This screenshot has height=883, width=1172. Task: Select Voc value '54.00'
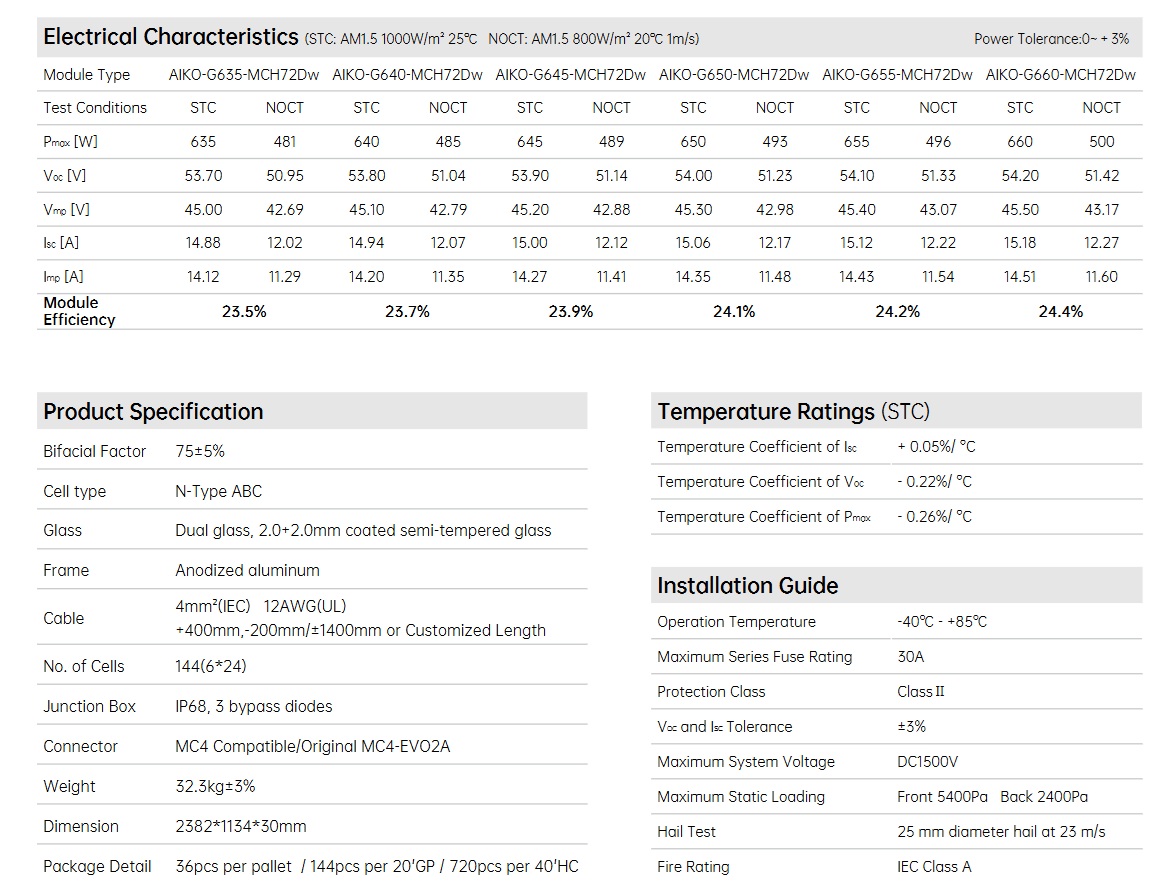[693, 176]
